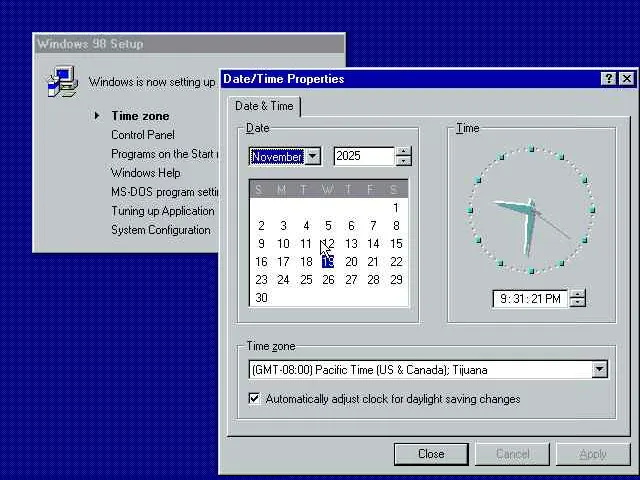The image size is (640, 480).
Task: Select November 1 in the calendar
Action: pos(396,208)
